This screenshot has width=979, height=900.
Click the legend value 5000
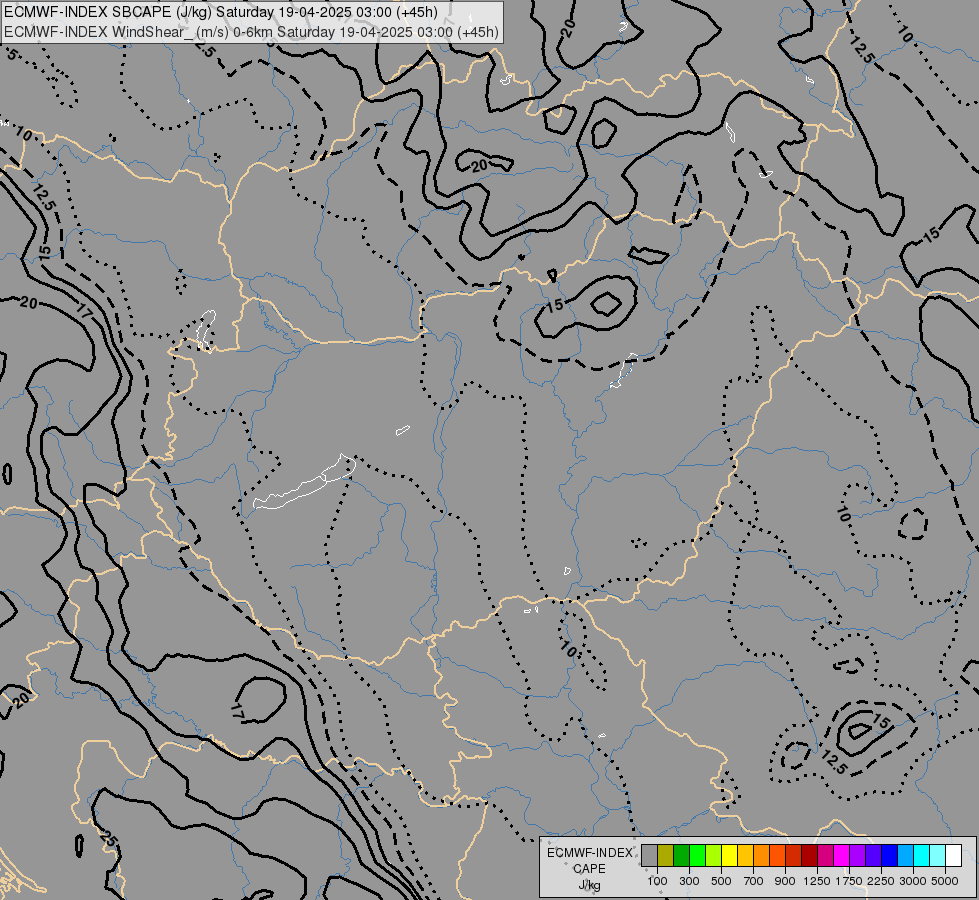945,881
